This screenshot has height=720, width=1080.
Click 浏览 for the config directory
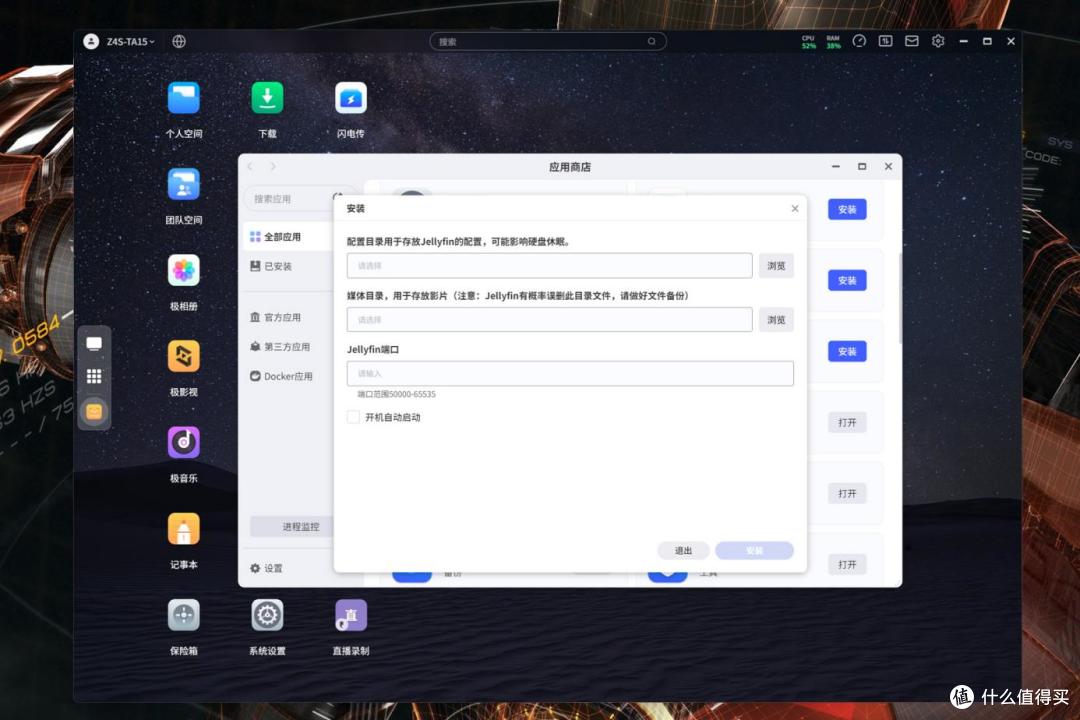click(776, 266)
